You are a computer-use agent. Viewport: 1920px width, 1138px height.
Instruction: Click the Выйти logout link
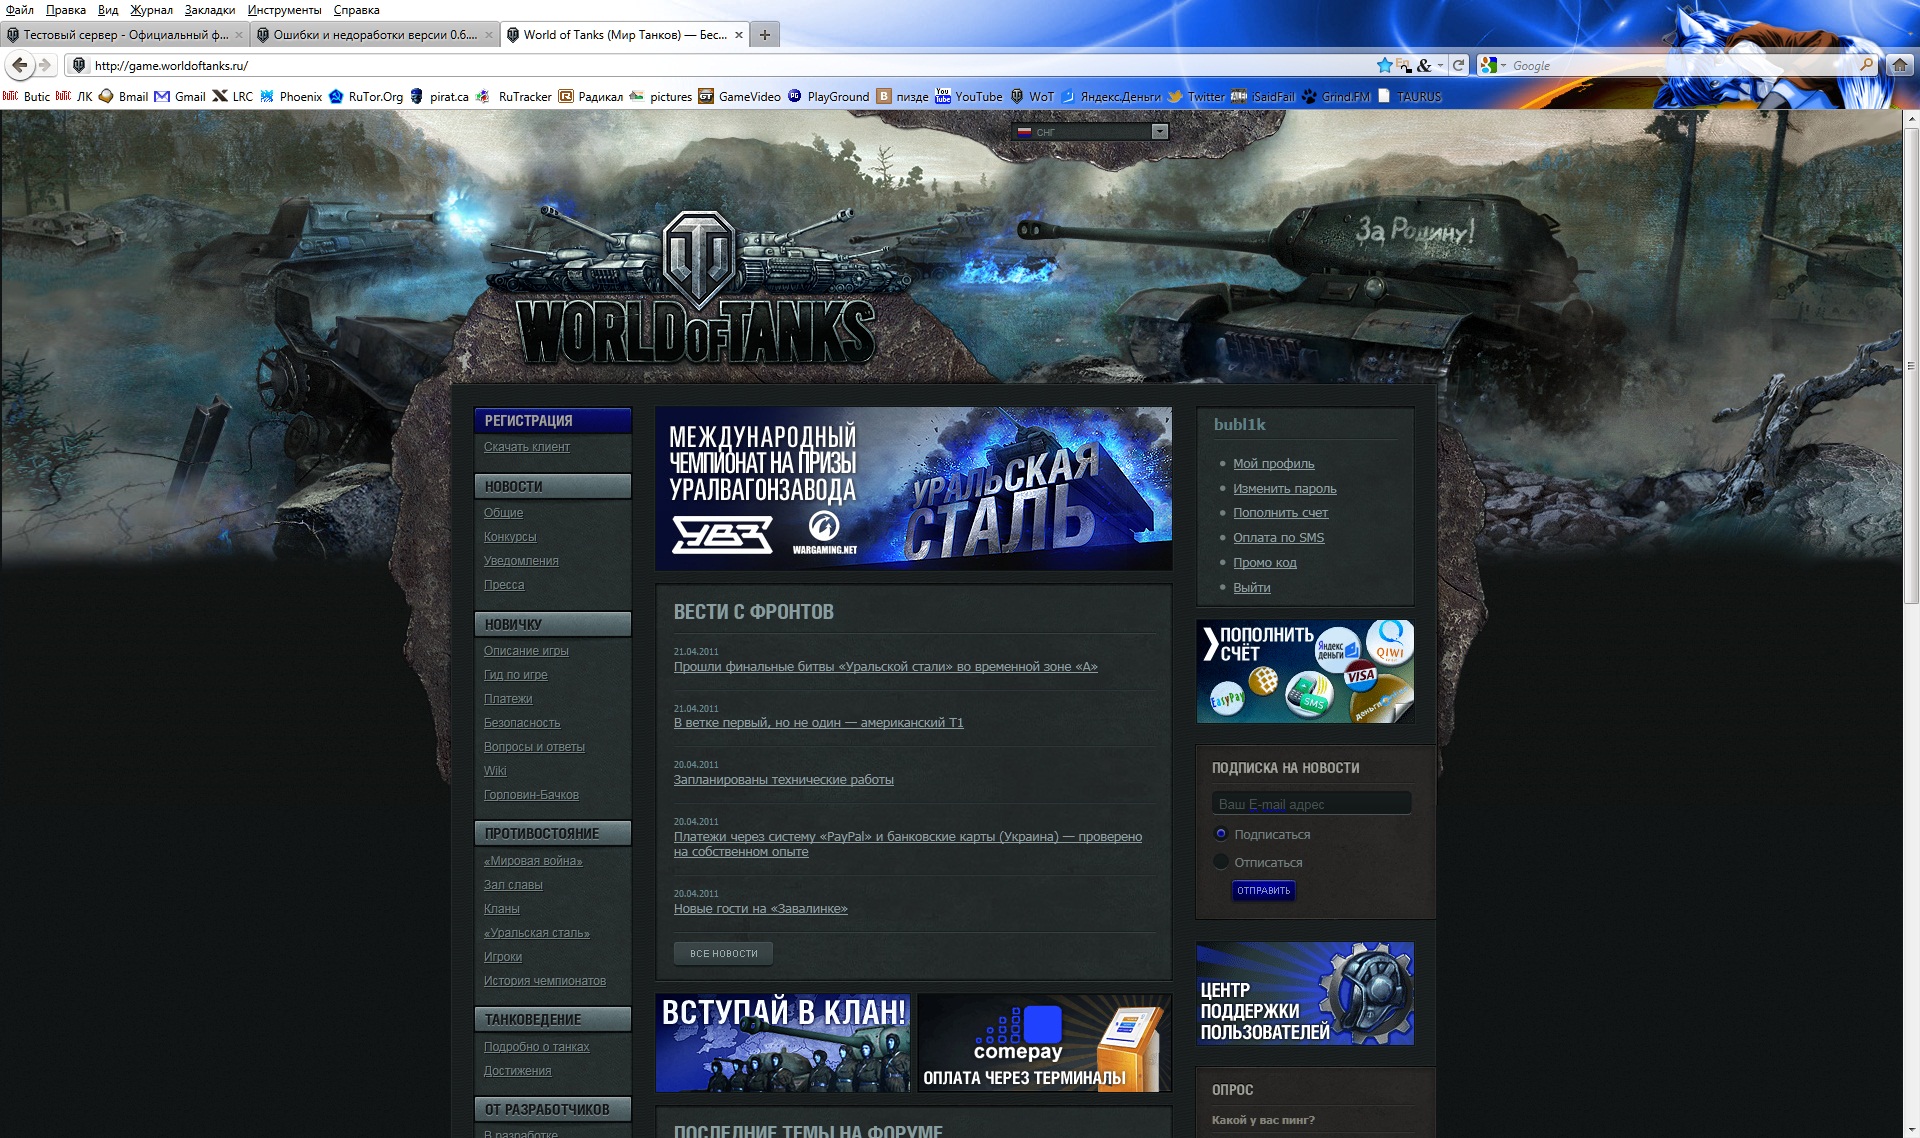coord(1251,587)
